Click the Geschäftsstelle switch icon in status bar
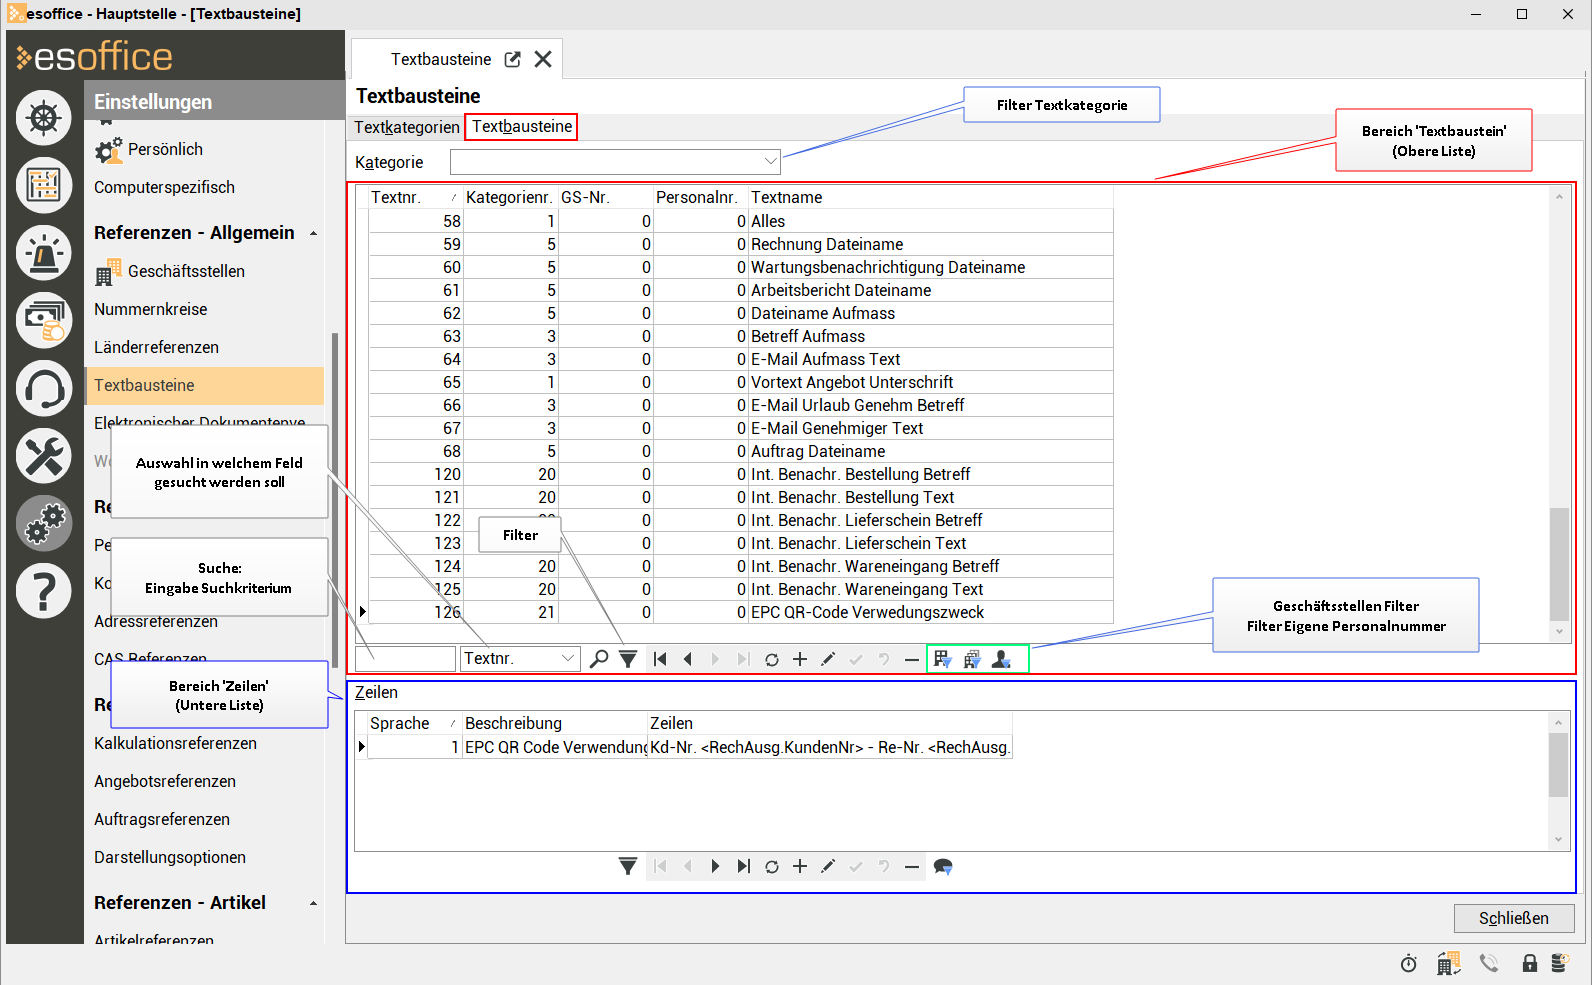This screenshot has width=1592, height=985. pyautogui.click(x=1448, y=963)
